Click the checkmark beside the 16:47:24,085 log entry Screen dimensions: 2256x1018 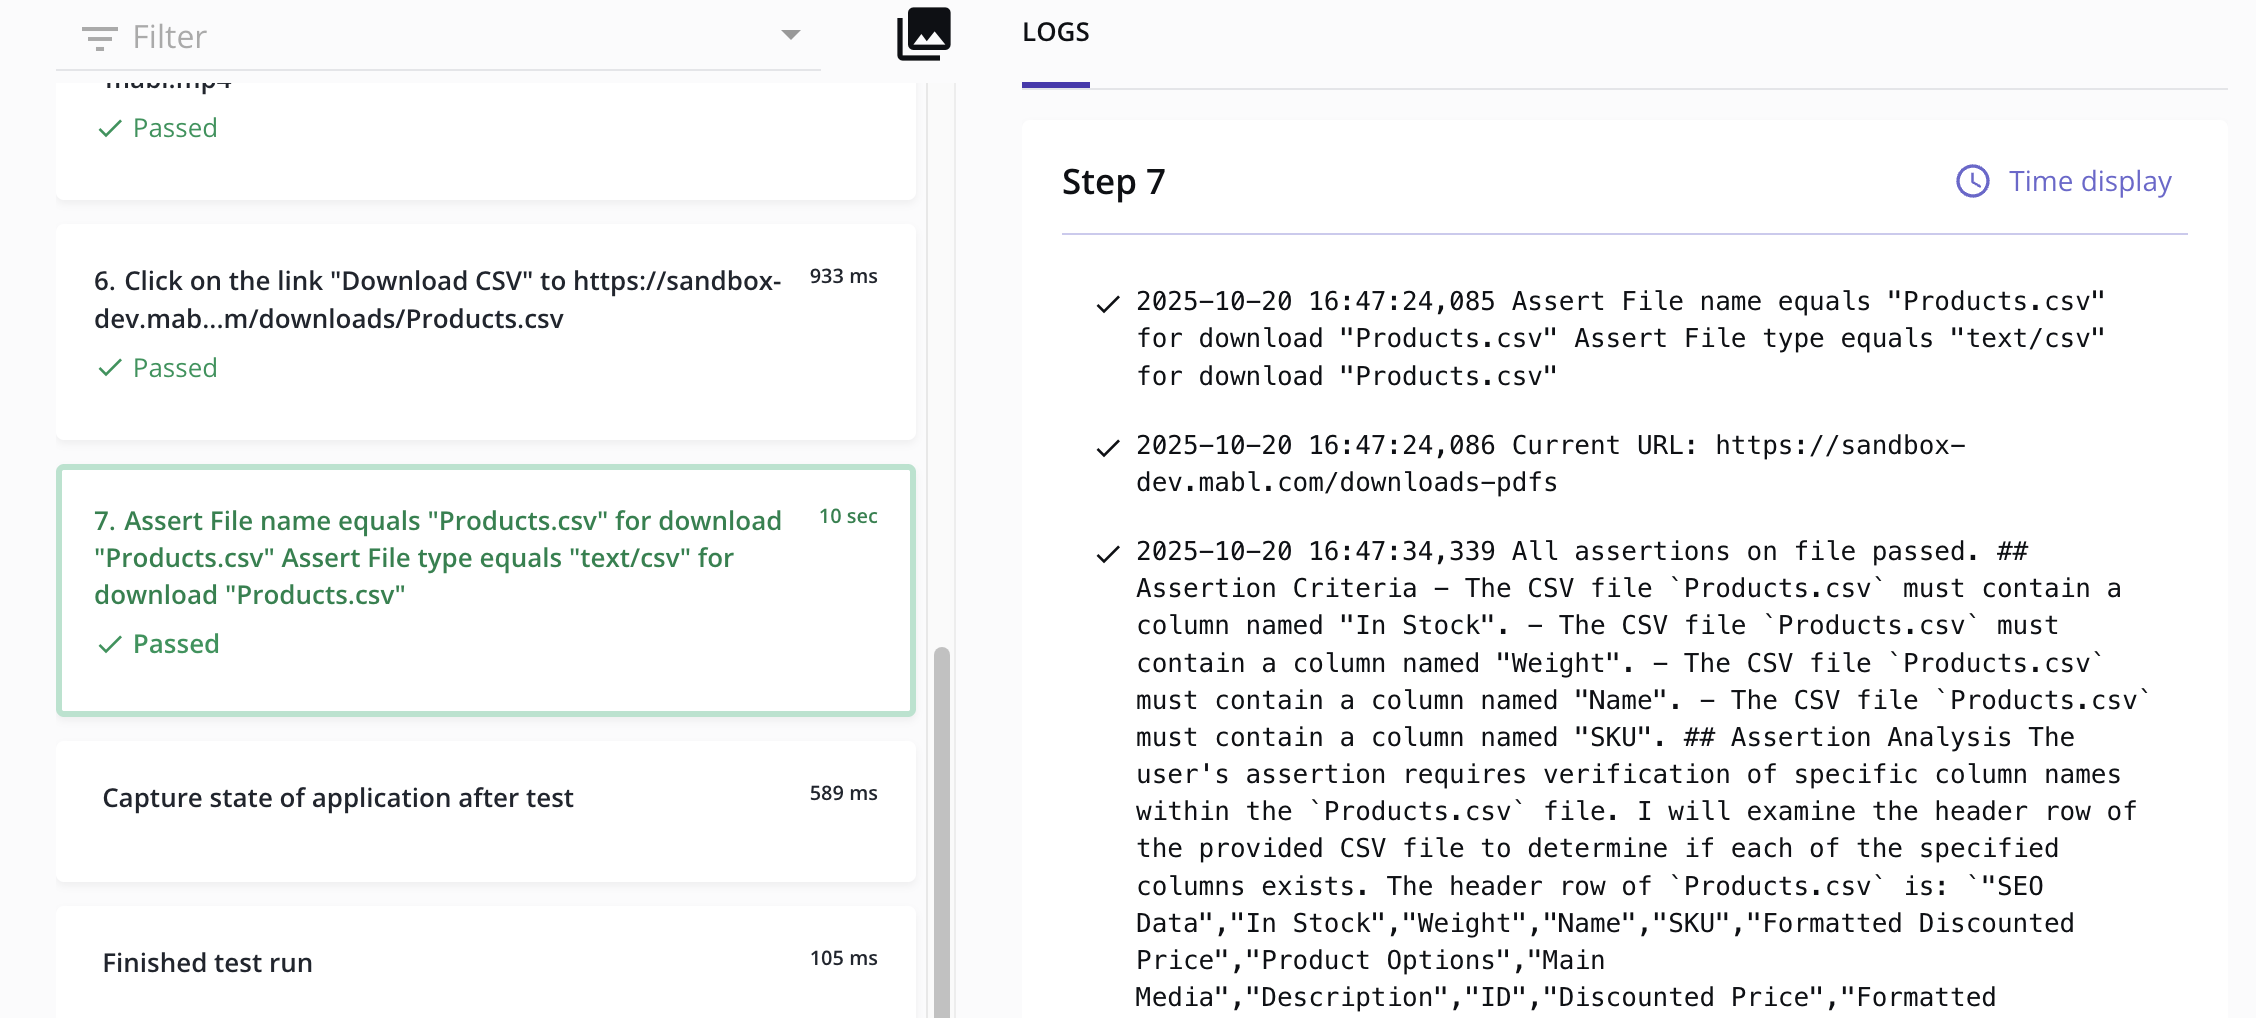click(1106, 303)
